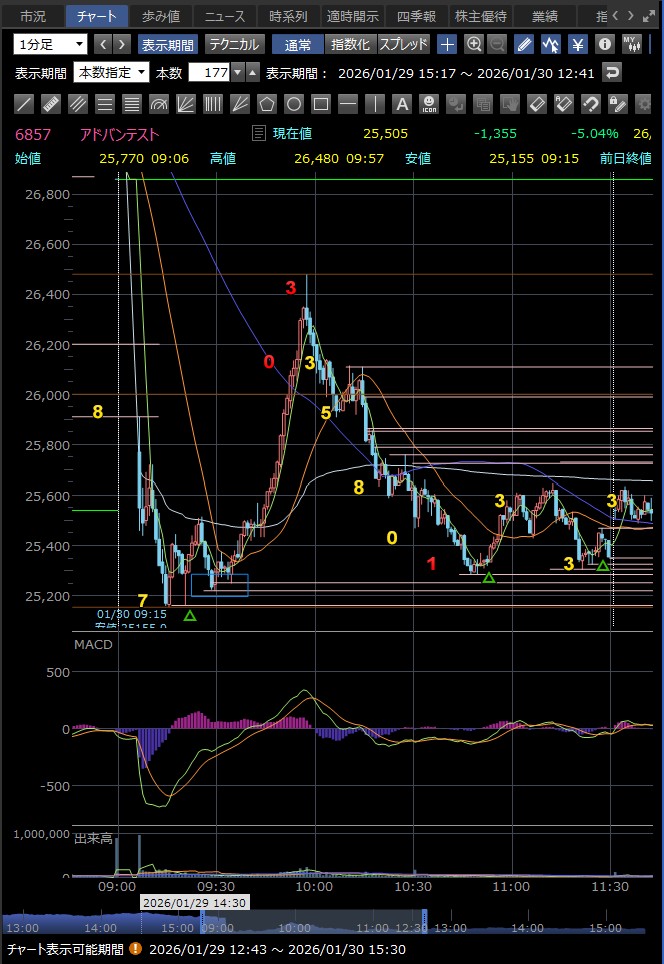This screenshot has width=664, height=964.
Task: Click the zoom in magnifier icon
Action: click(x=473, y=44)
